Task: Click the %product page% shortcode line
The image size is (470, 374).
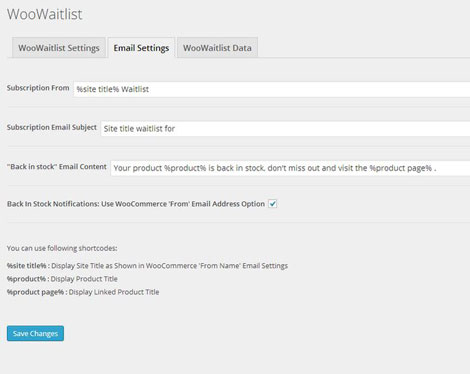Action: pos(83,292)
